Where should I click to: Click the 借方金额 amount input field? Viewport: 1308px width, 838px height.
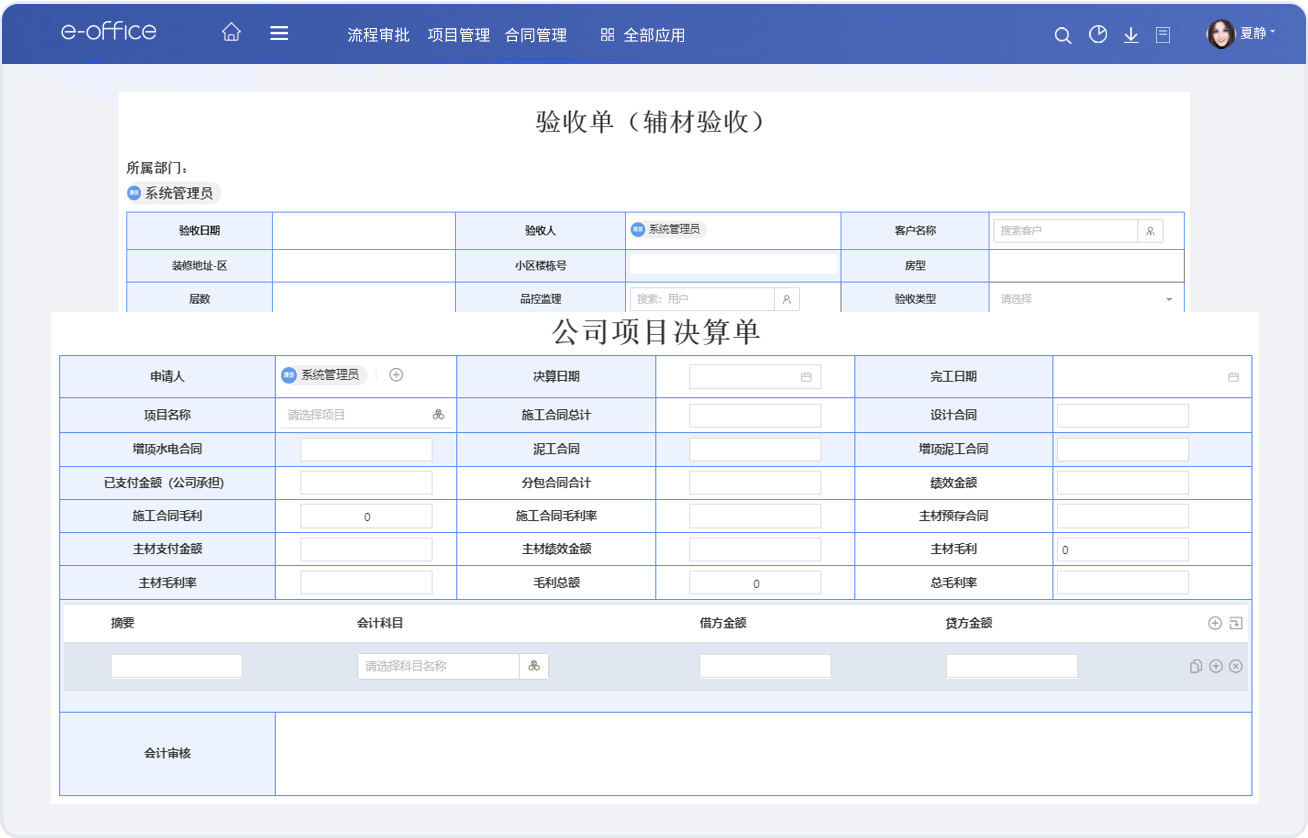tap(764, 666)
